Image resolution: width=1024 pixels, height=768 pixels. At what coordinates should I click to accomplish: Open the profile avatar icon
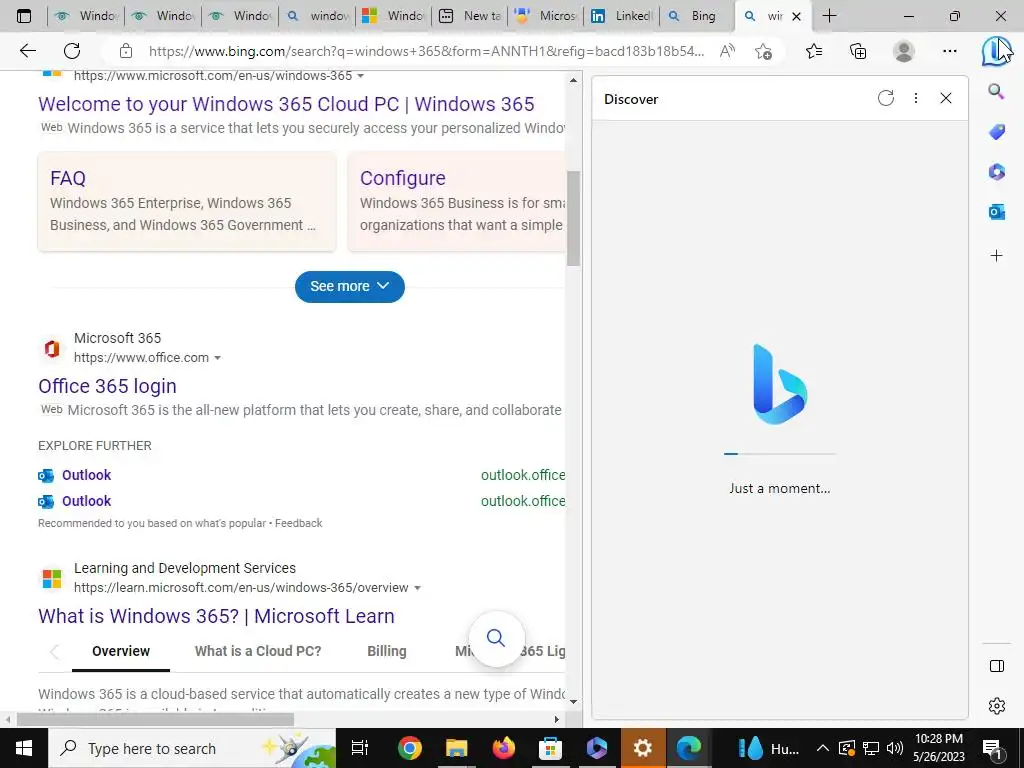point(904,51)
